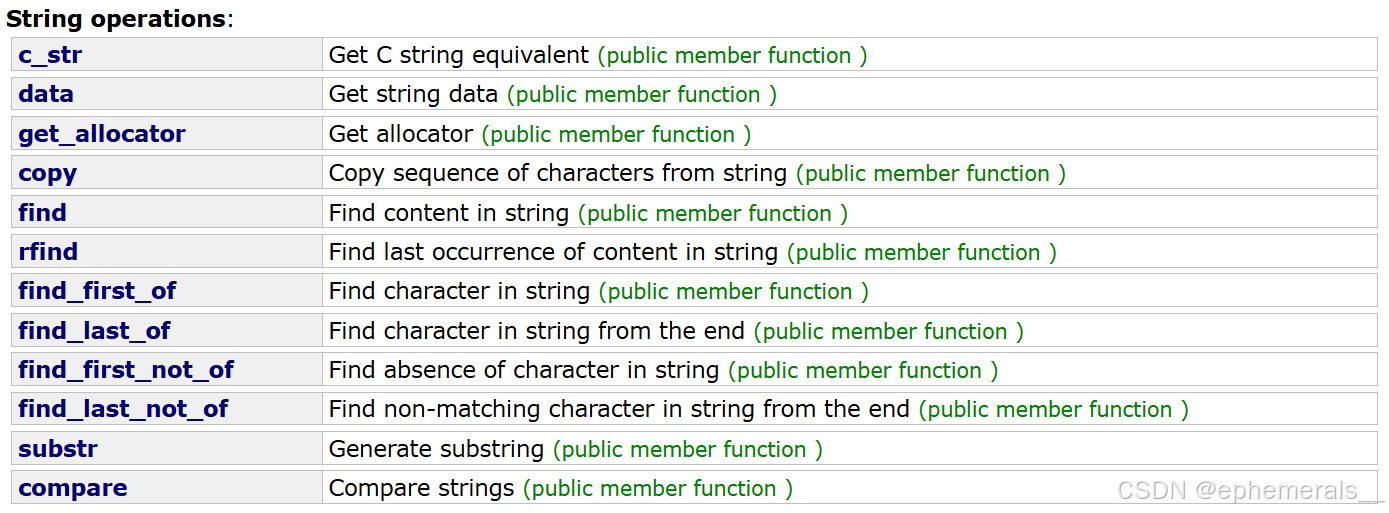Select the find function link
The height and width of the screenshot is (513, 1389).
42,212
